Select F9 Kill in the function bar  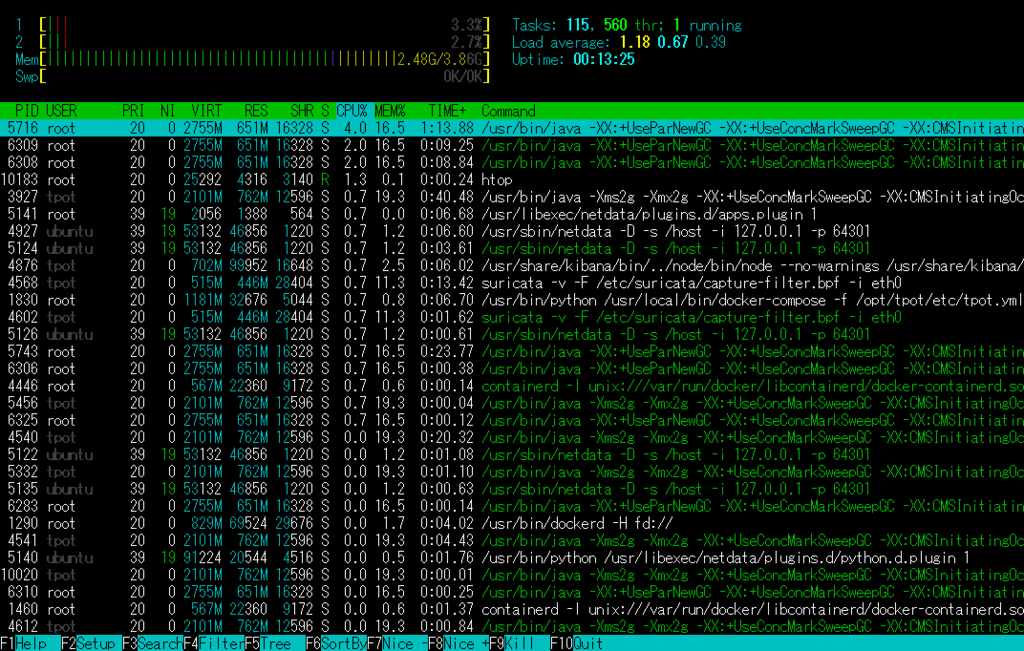(x=519, y=643)
